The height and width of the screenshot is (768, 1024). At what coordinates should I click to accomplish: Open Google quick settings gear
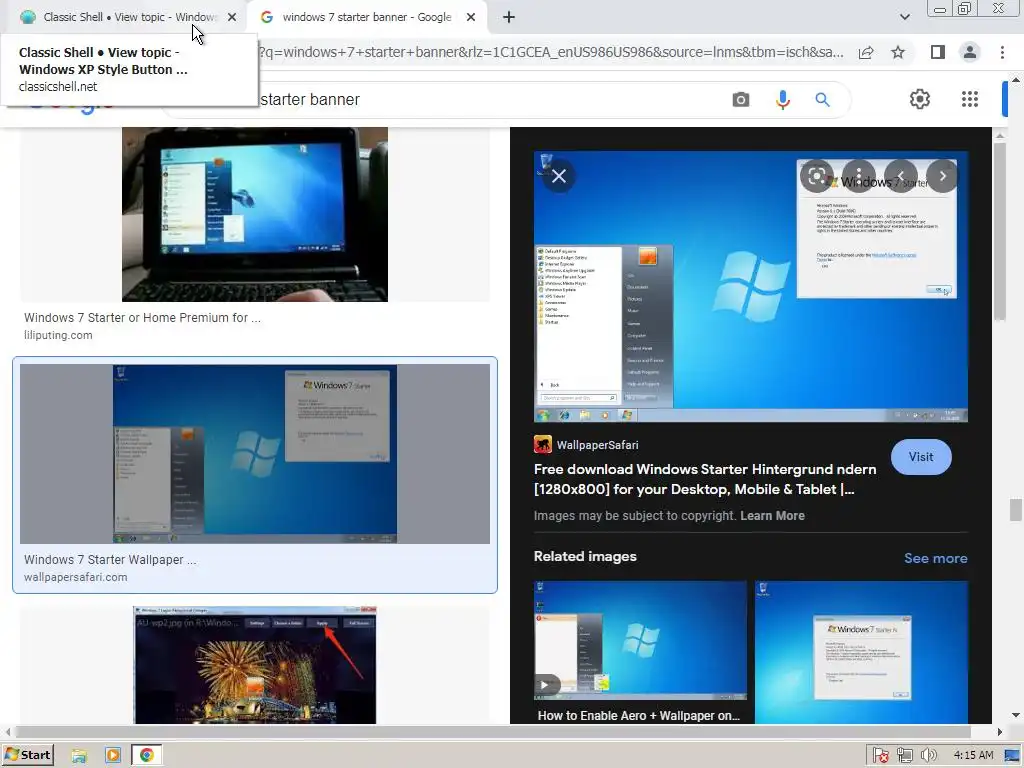click(x=920, y=99)
